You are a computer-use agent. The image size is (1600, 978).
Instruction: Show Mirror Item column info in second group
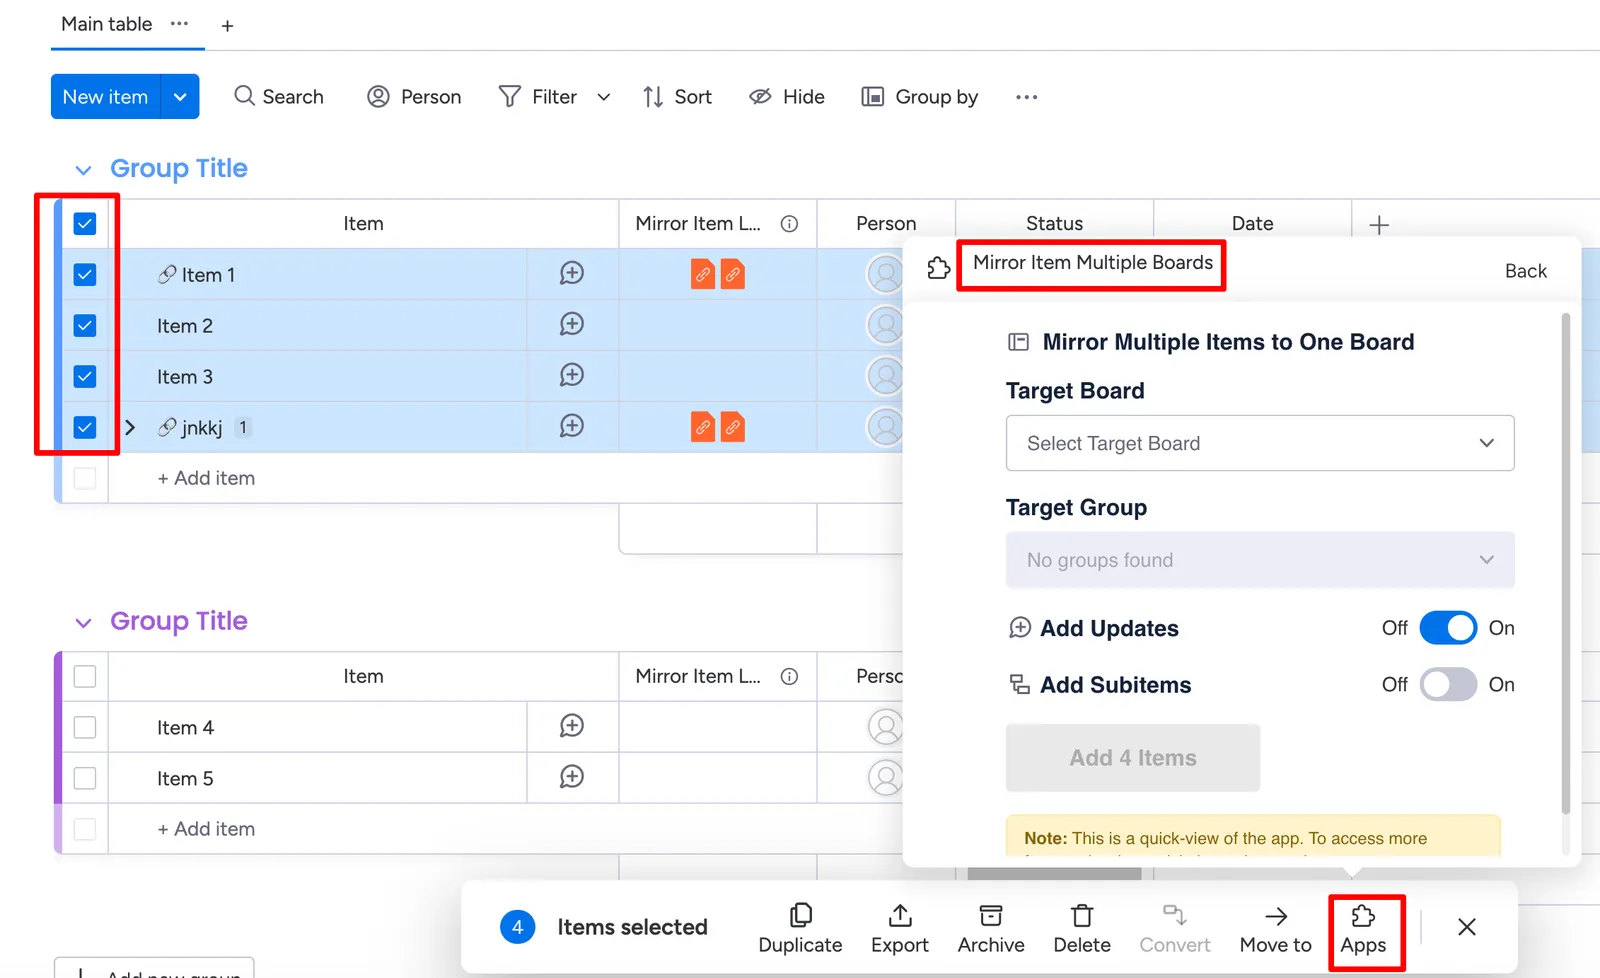789,677
